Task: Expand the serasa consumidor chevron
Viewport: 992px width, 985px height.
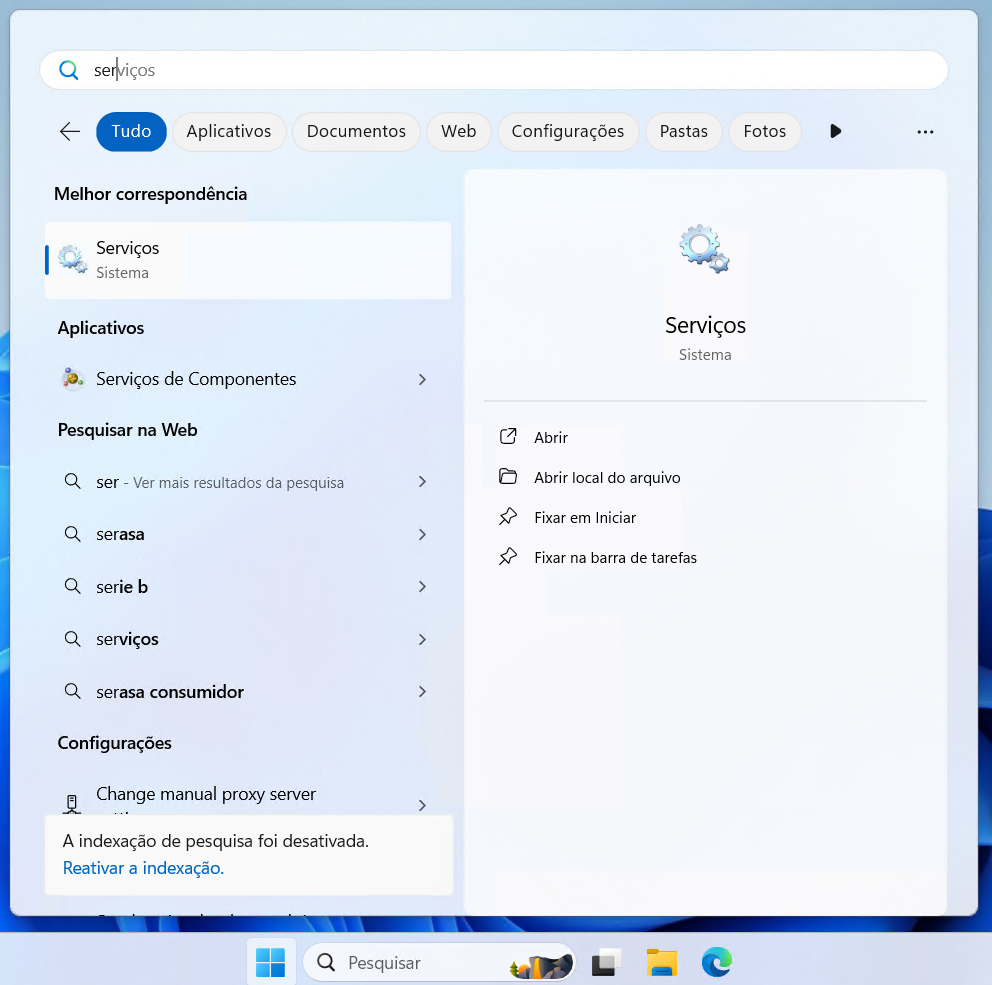Action: click(423, 691)
